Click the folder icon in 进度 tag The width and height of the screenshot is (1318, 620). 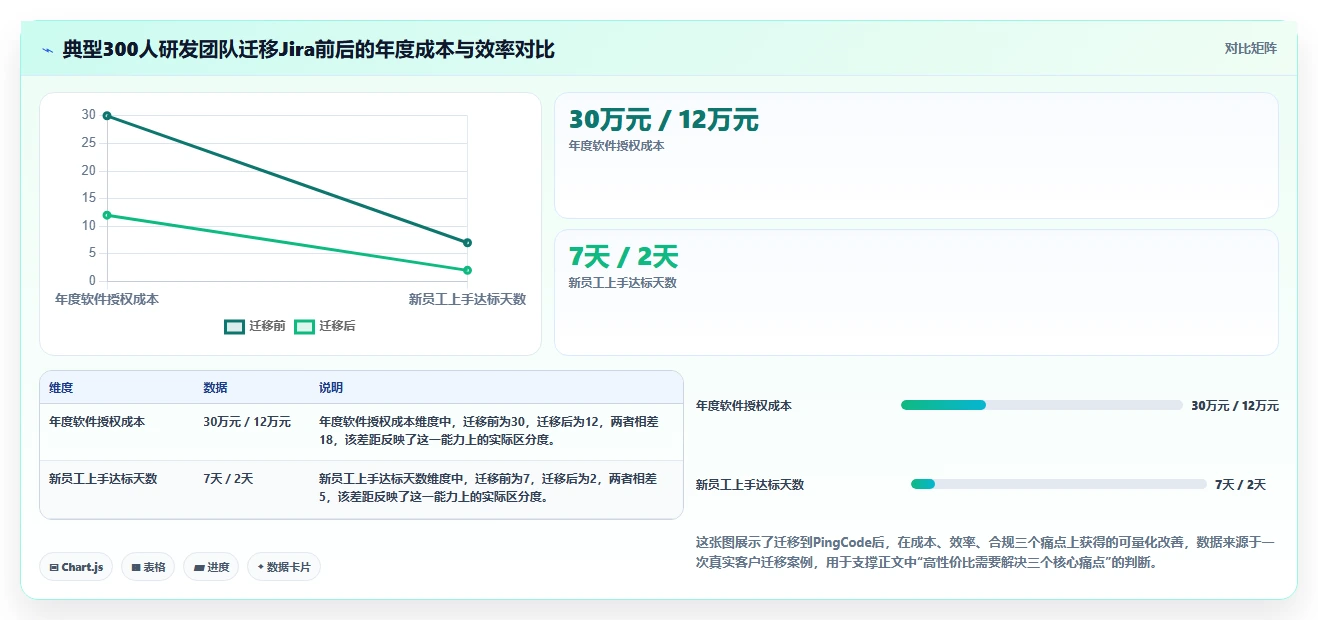point(198,567)
